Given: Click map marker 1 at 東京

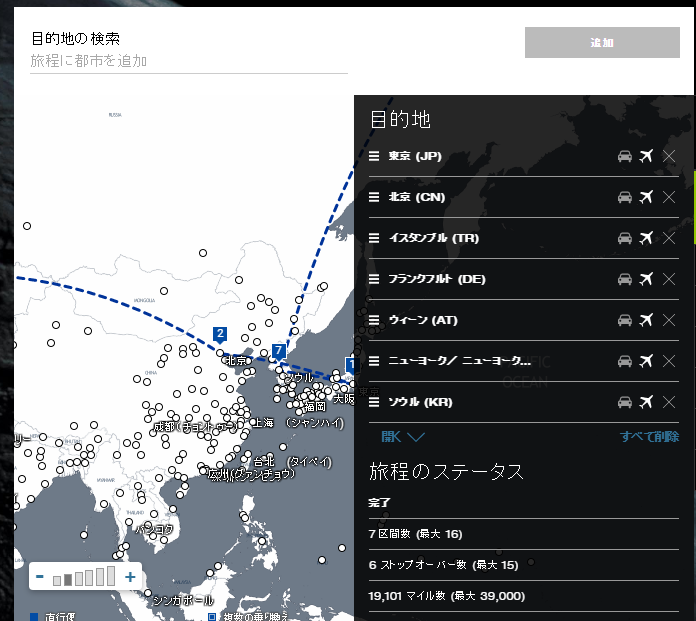Looking at the screenshot, I should tap(350, 365).
